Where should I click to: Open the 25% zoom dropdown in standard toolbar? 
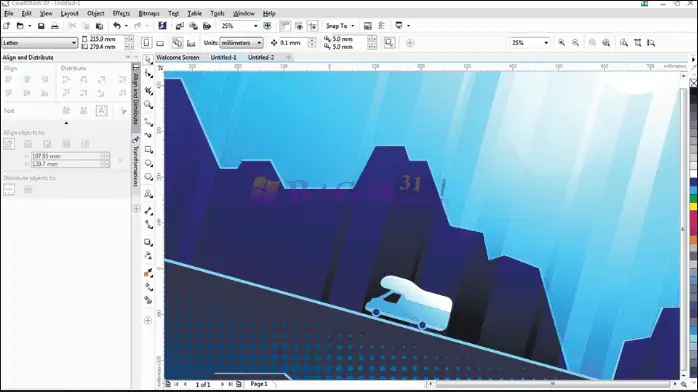(239, 26)
